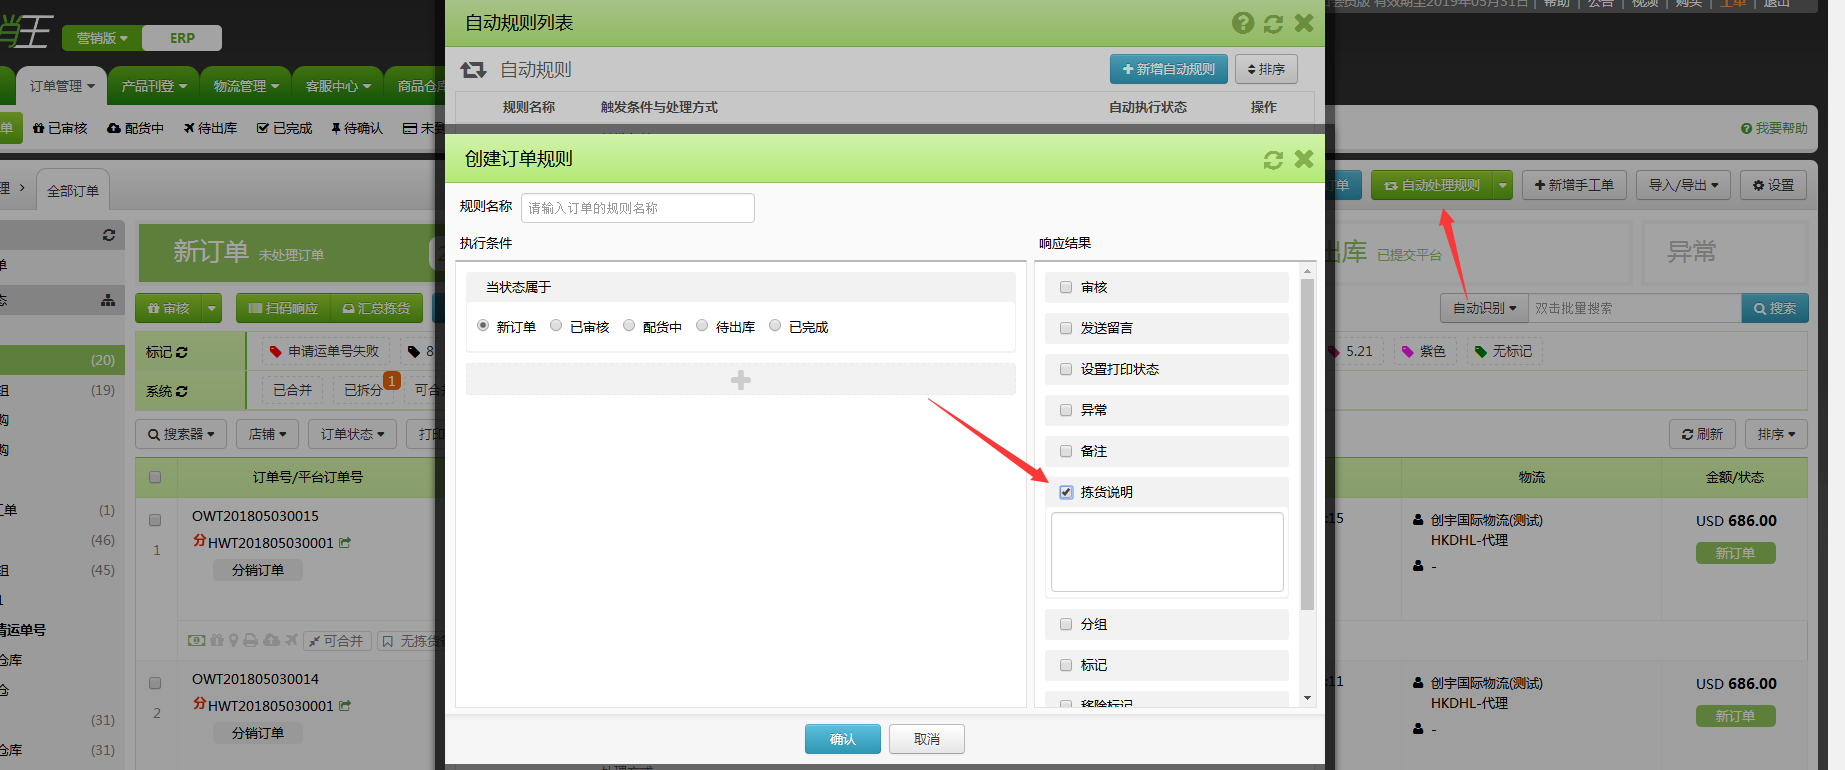Refresh the 标记 tags row
The width and height of the screenshot is (1845, 770).
click(x=181, y=352)
